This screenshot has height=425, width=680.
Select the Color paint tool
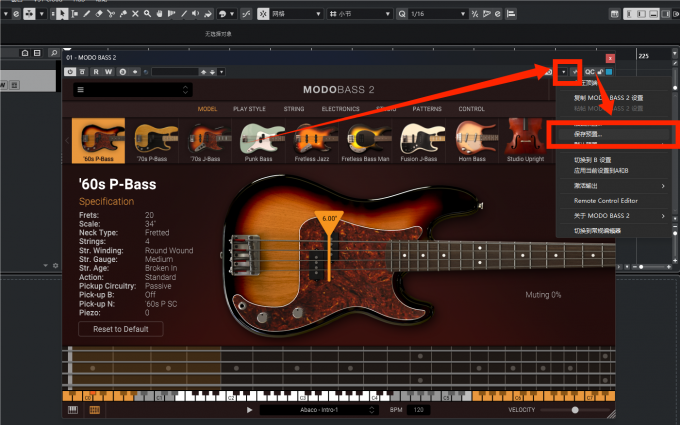[x=208, y=14]
